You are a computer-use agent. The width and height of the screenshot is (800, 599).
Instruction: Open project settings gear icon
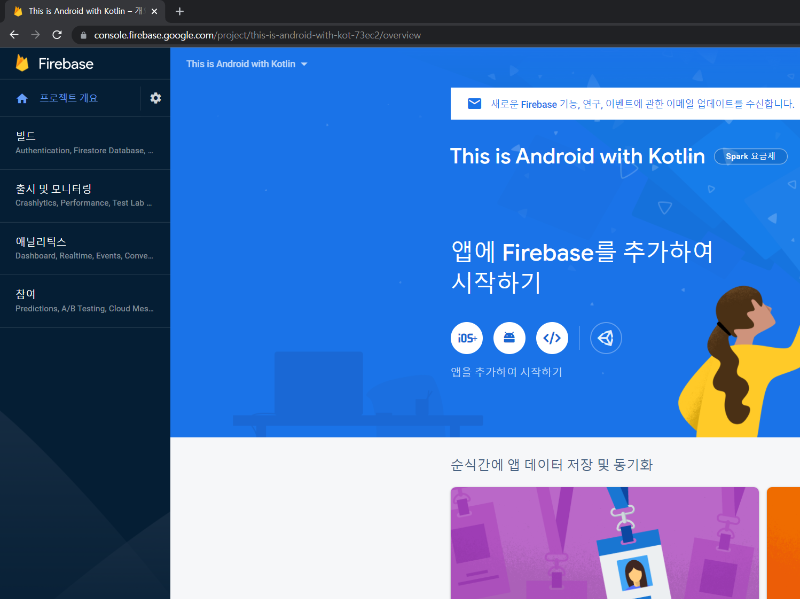(x=156, y=98)
